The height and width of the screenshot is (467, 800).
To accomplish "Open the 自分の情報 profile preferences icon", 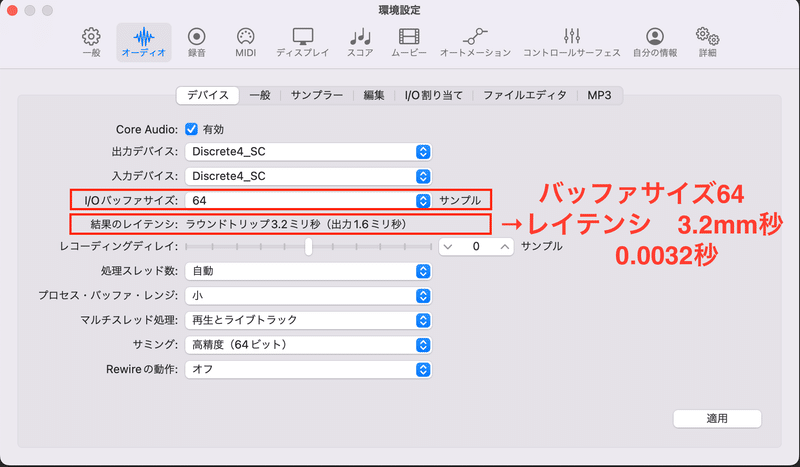I will pos(655,42).
